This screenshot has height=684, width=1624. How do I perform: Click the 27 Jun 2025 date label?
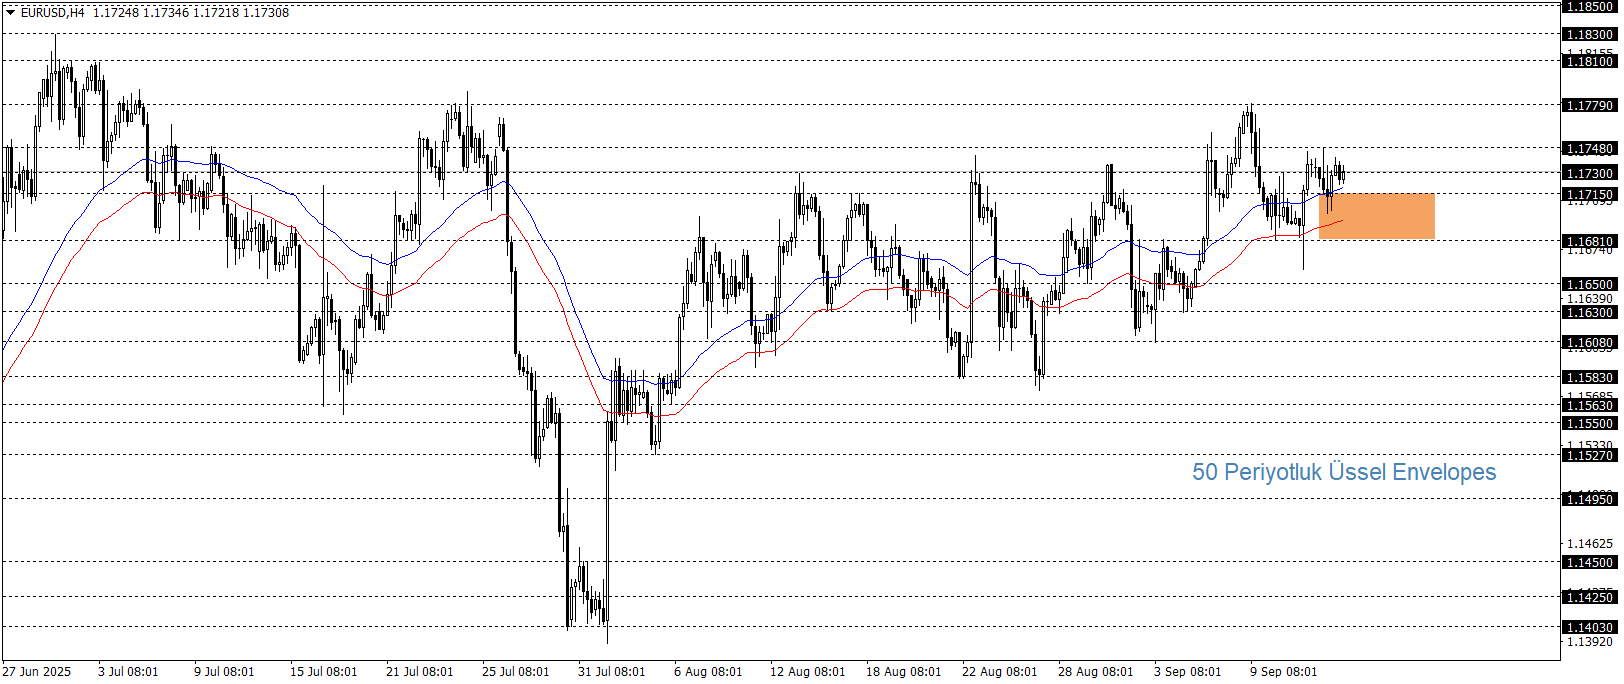[x=37, y=671]
